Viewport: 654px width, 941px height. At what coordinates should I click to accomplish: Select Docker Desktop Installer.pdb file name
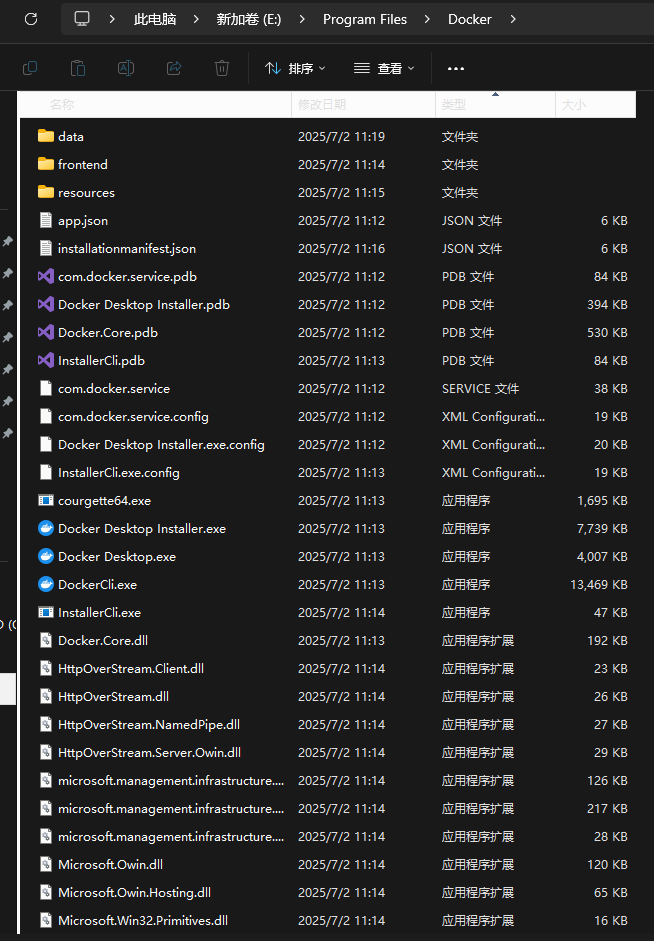pos(143,304)
